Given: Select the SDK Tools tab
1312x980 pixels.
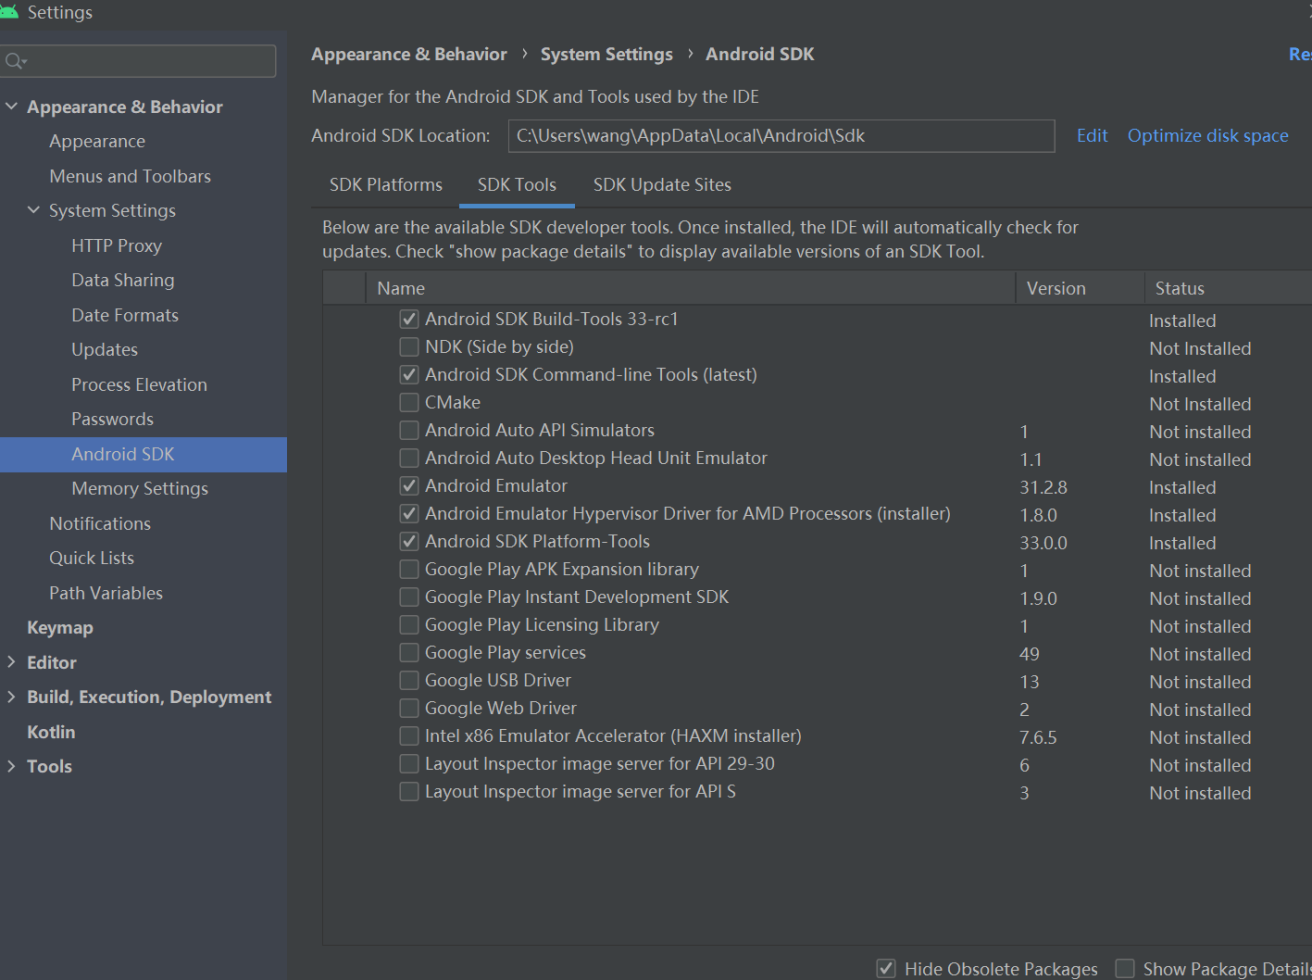Looking at the screenshot, I should pos(517,185).
